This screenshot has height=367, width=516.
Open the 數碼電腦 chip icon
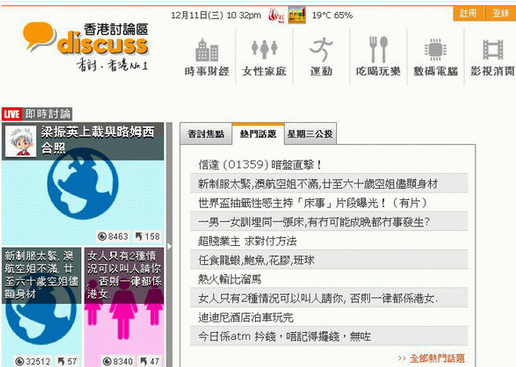click(x=435, y=50)
